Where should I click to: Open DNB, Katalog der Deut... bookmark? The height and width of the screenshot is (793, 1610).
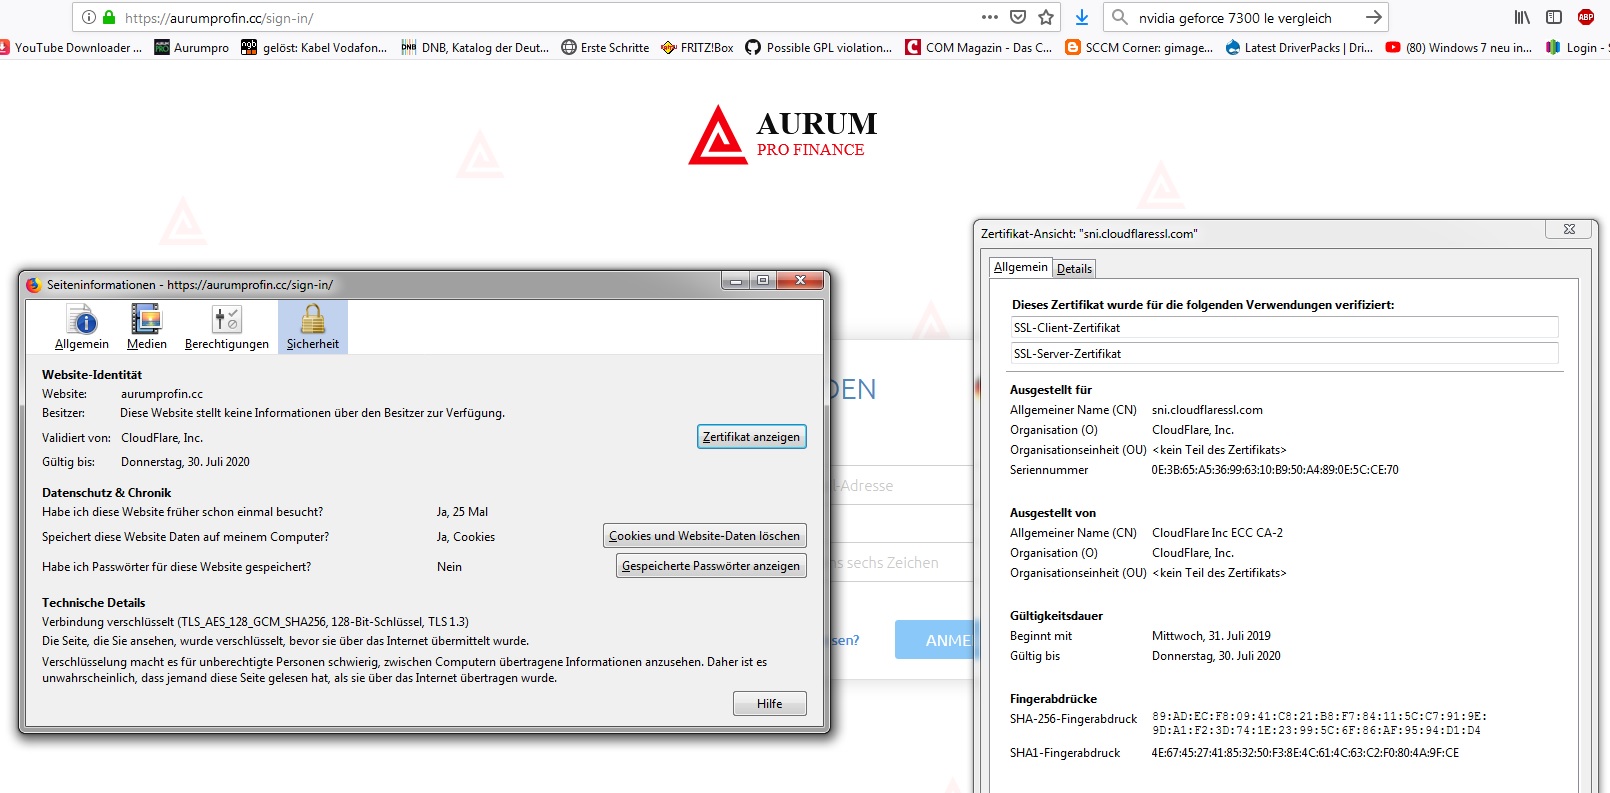(x=475, y=47)
